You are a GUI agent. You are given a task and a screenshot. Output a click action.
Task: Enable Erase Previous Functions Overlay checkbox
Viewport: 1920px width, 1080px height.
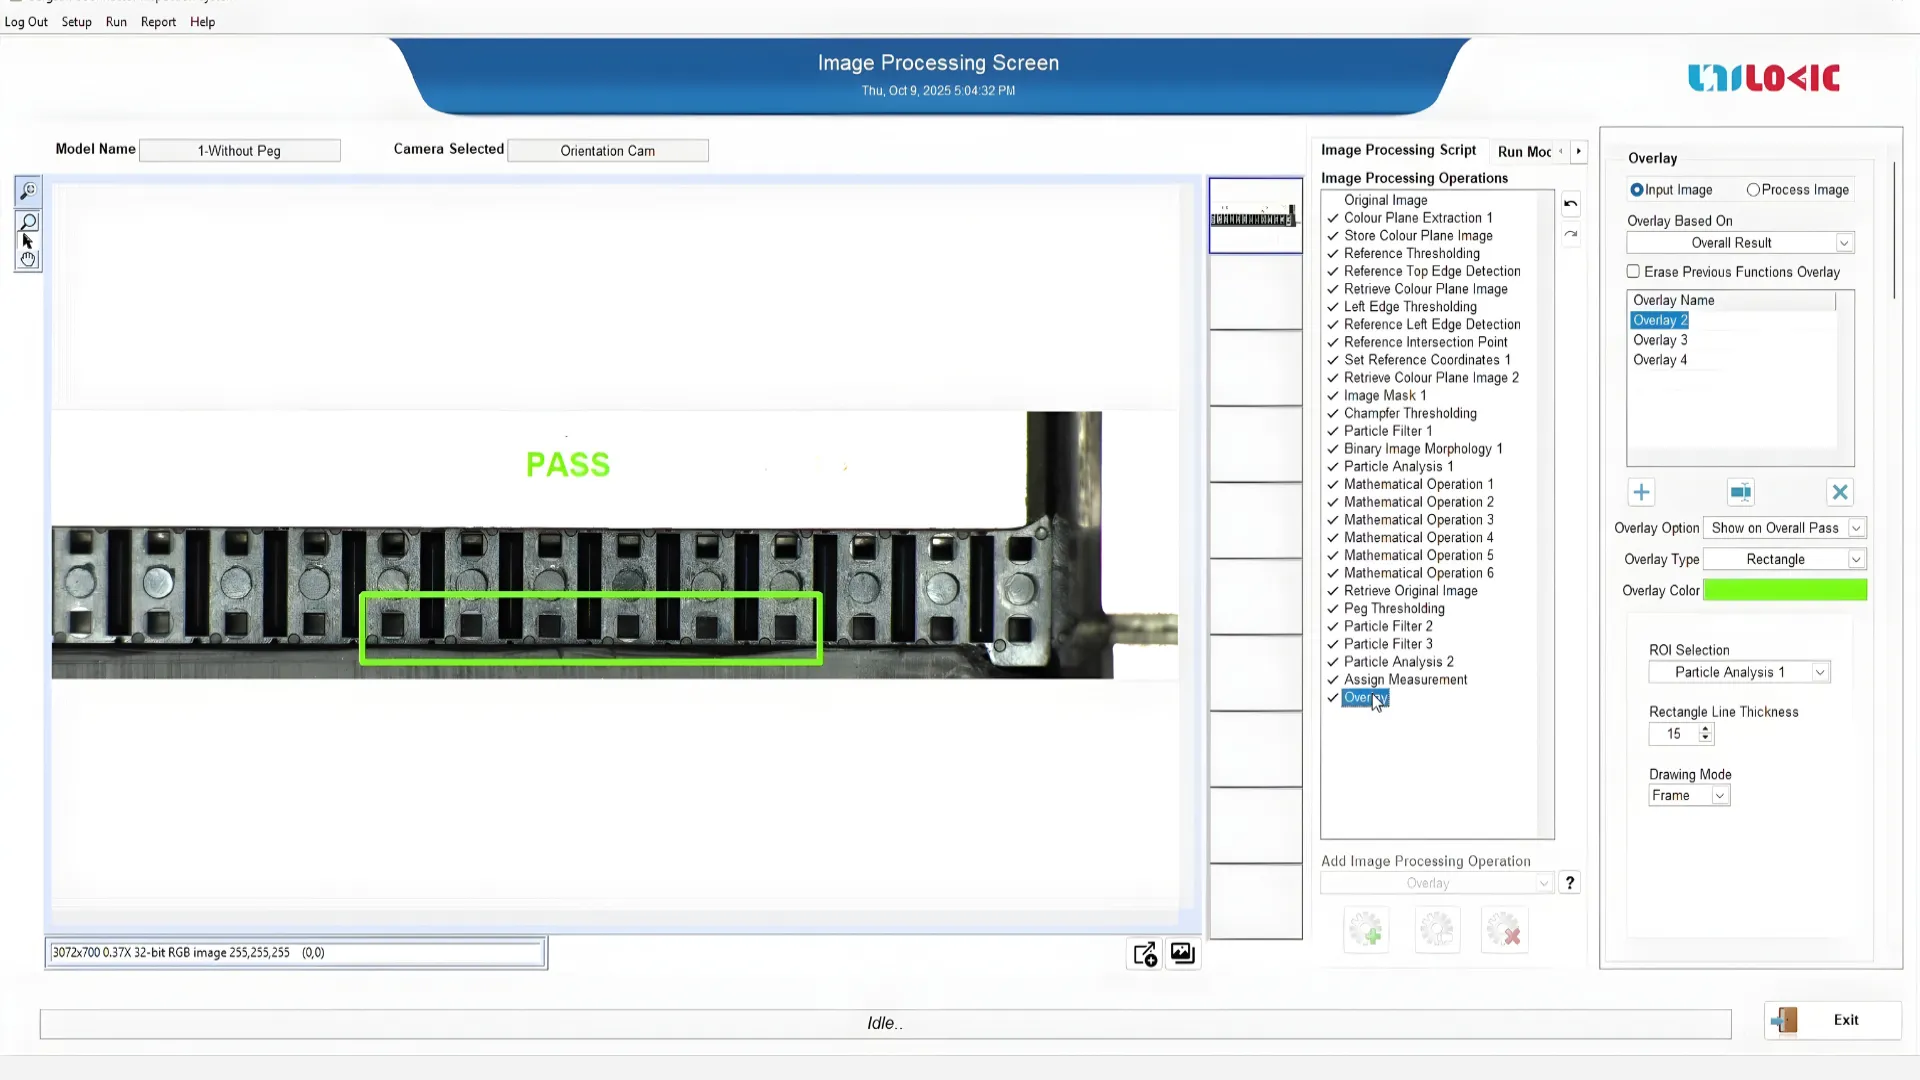coord(1633,272)
